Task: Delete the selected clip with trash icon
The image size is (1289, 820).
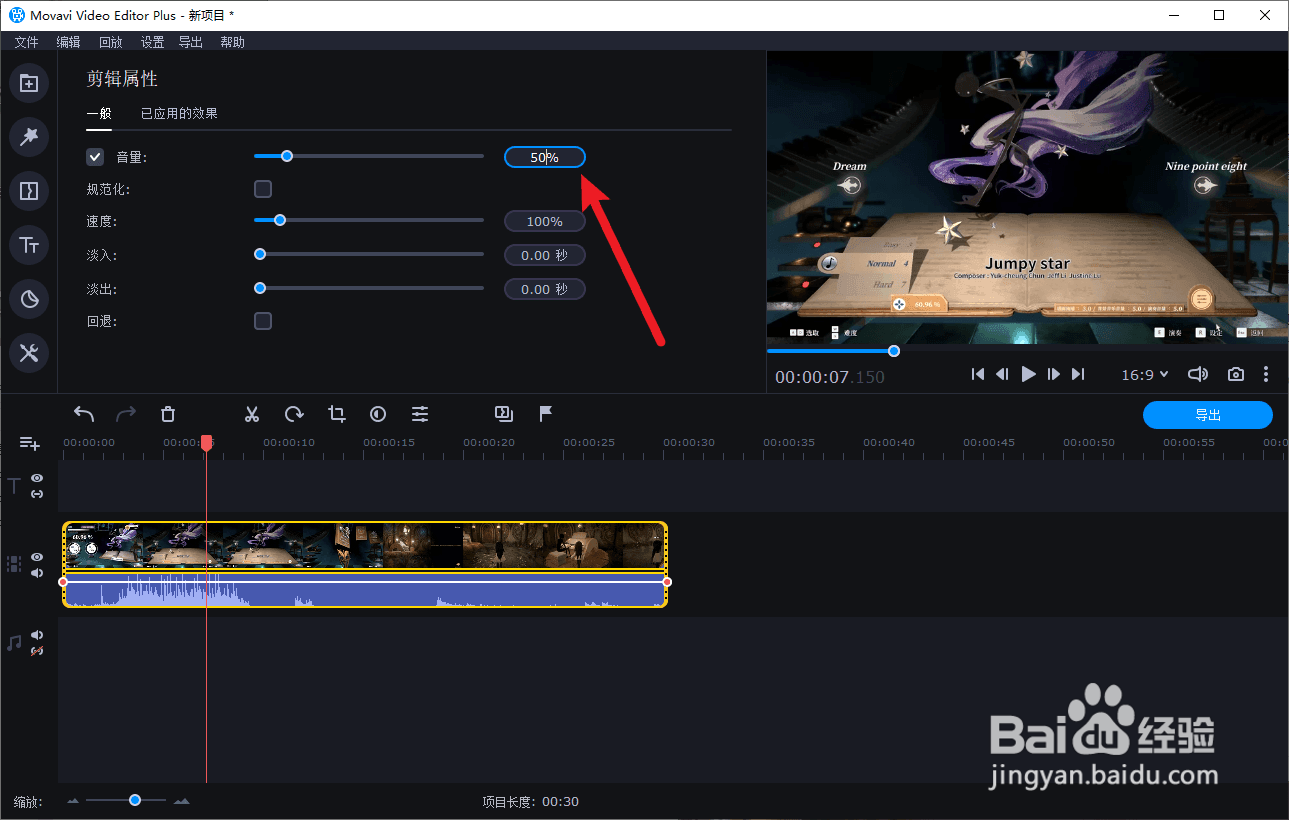Action: 168,414
